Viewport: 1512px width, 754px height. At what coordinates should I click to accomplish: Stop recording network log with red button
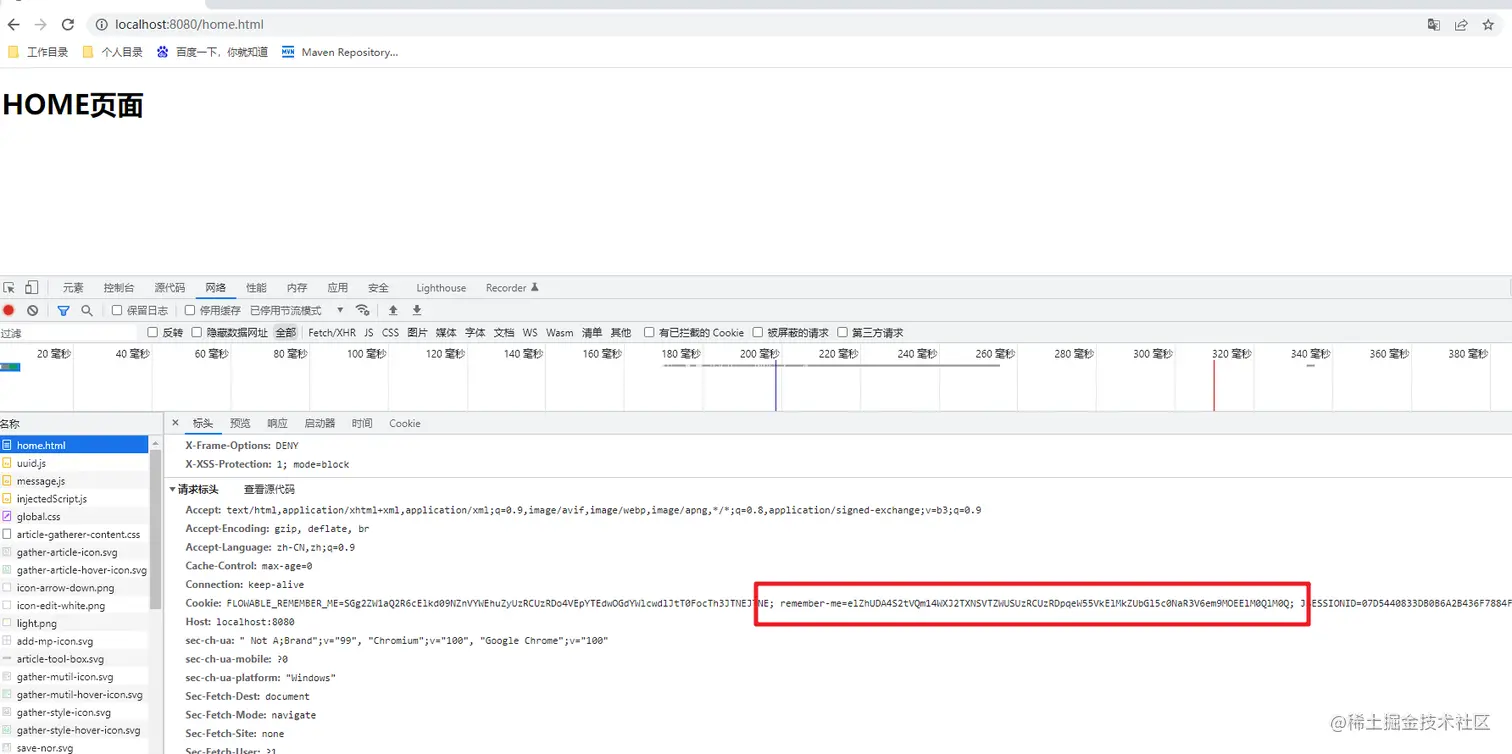pyautogui.click(x=9, y=311)
